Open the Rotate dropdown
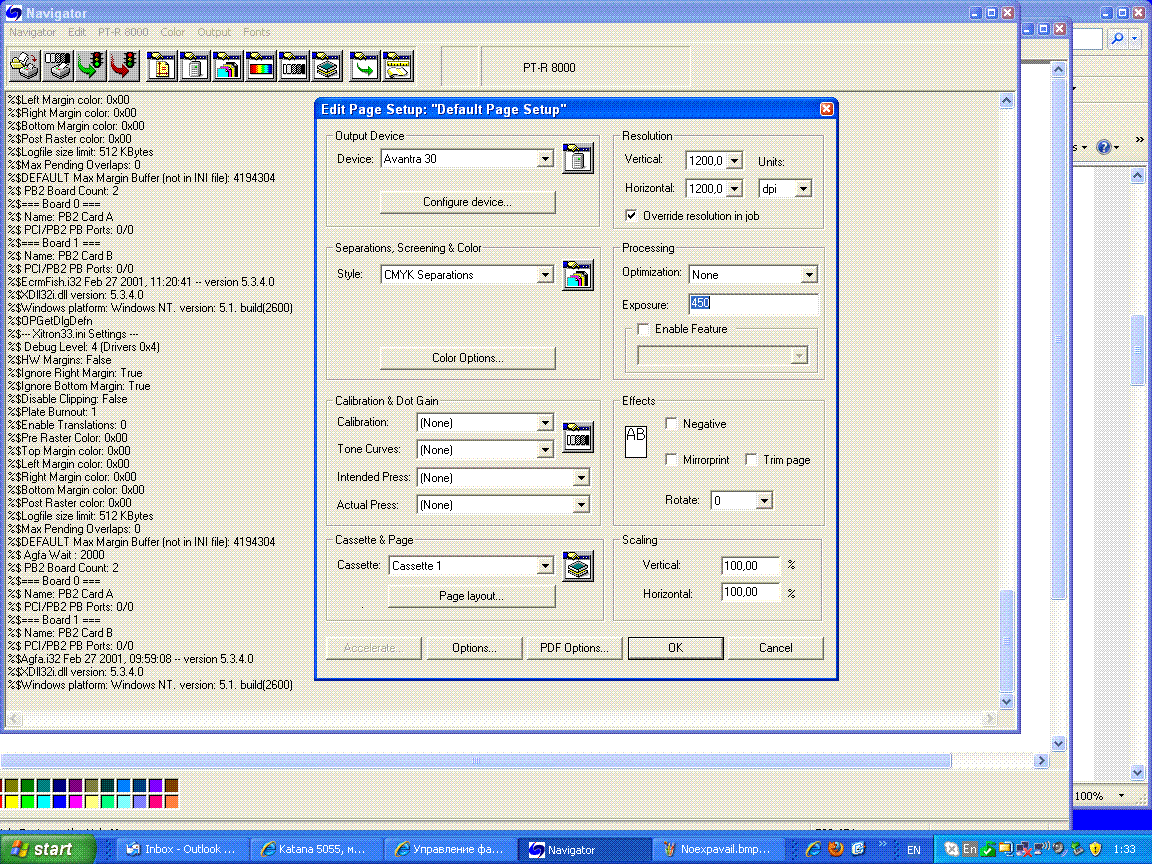1152x864 pixels. (x=764, y=500)
